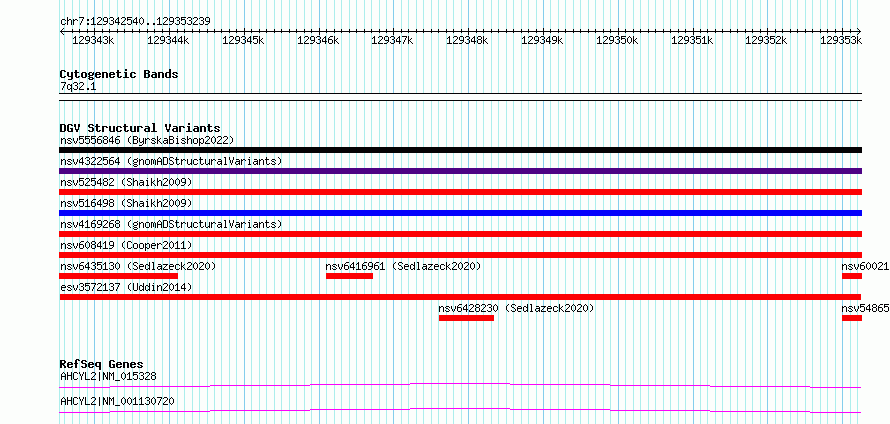Click the short red nsv6416961 bar
This screenshot has height=424, width=890.
[x=349, y=276]
